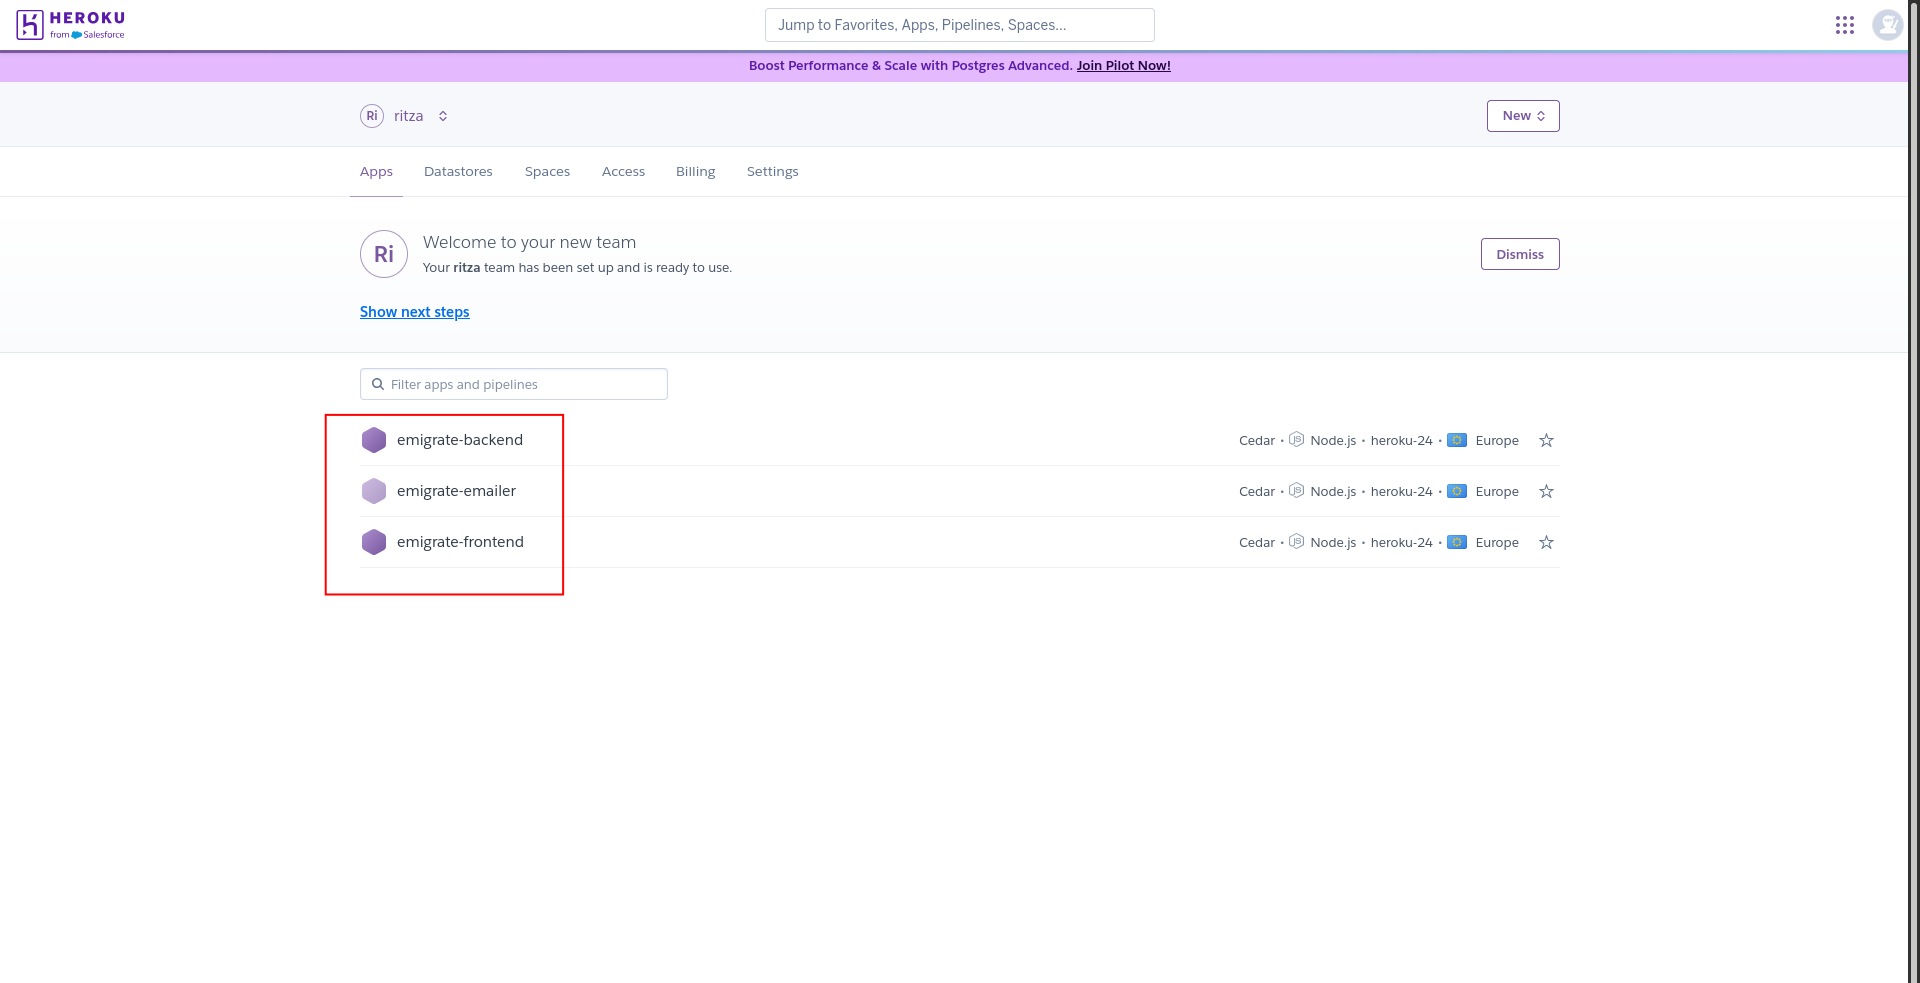Screen dimensions: 1920x983
Task: Click the Join Pilot Now link
Action: 1123,65
